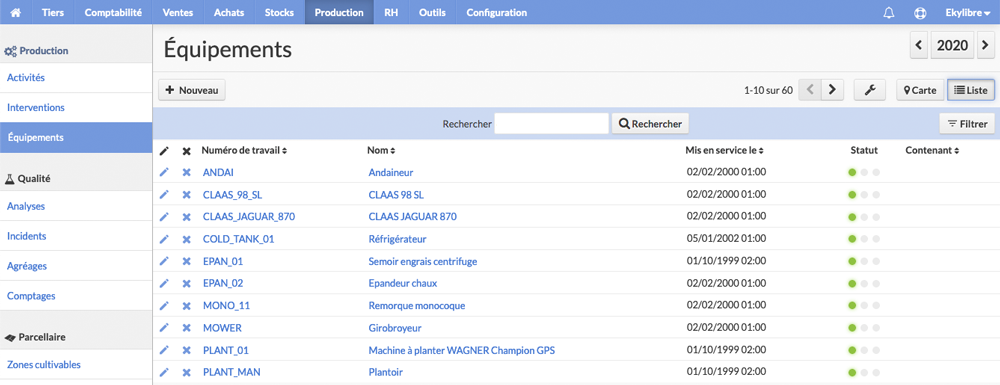Click the Rechercher search input field
This screenshot has width=1000, height=385.
click(x=552, y=124)
